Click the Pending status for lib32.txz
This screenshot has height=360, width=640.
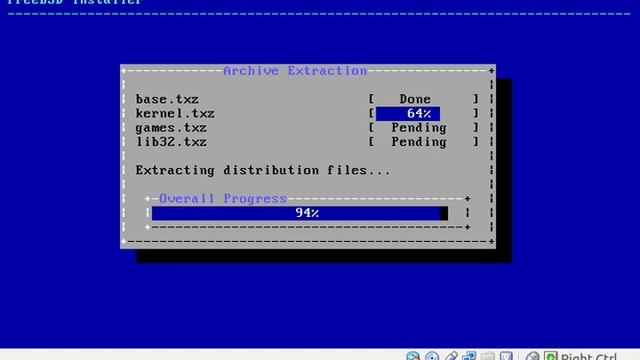coord(419,142)
